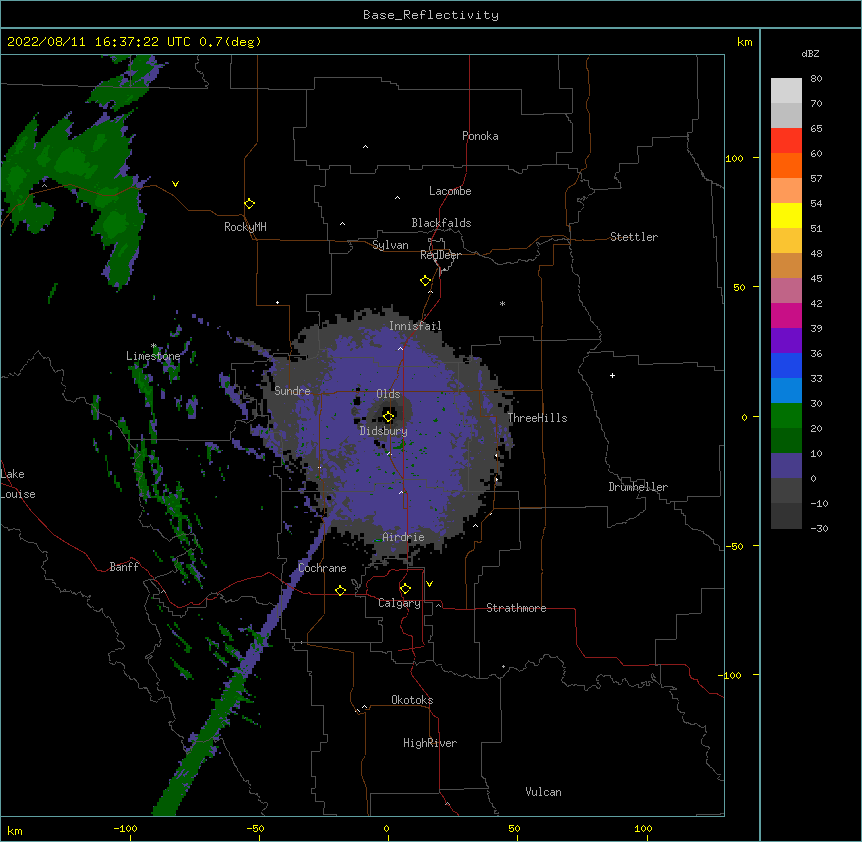862x842 pixels.
Task: Click the Banff label
Action: (124, 567)
